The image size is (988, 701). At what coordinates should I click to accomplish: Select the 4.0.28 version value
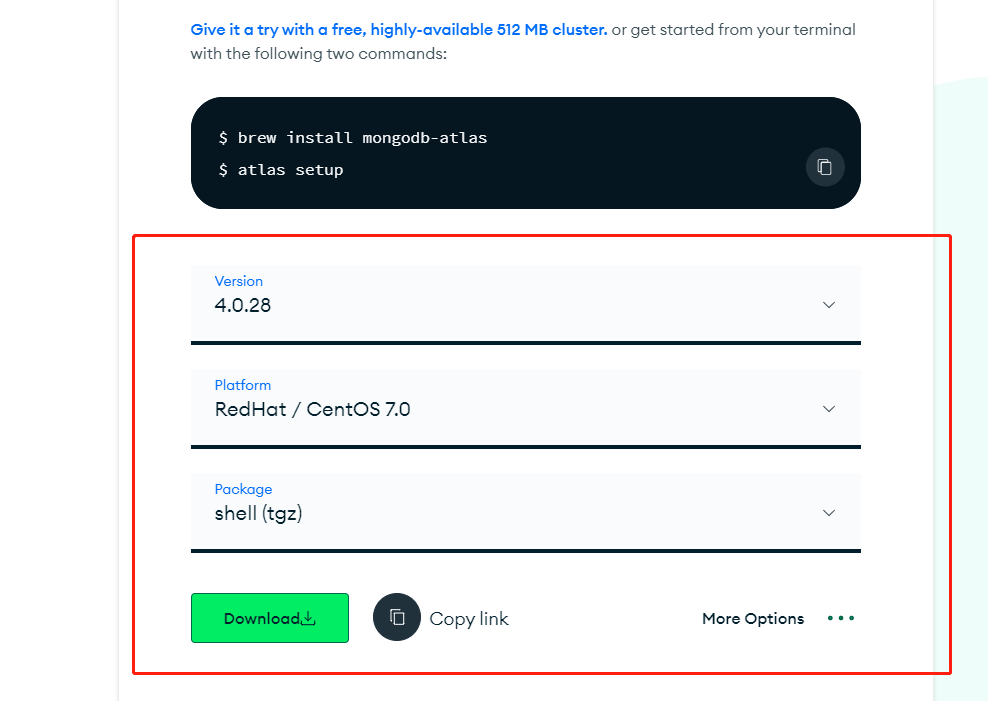click(x=243, y=305)
